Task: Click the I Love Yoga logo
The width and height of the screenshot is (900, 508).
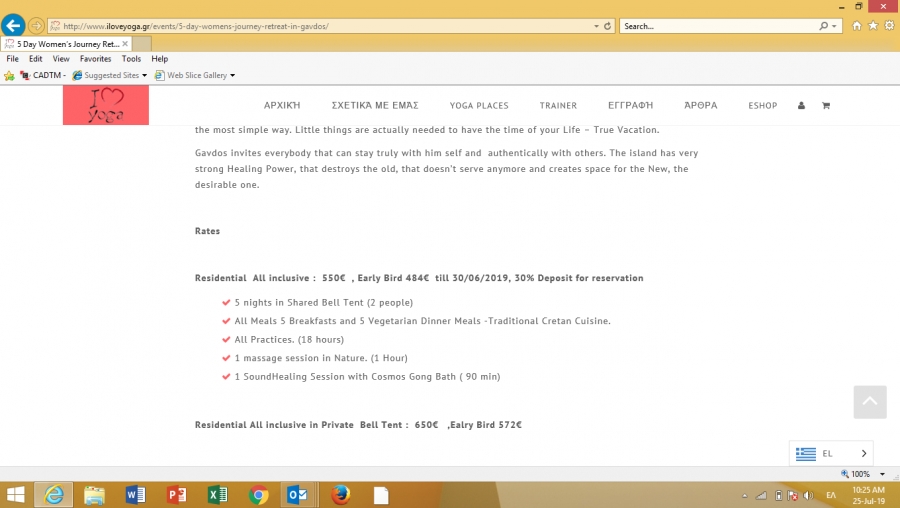Action: tap(105, 105)
